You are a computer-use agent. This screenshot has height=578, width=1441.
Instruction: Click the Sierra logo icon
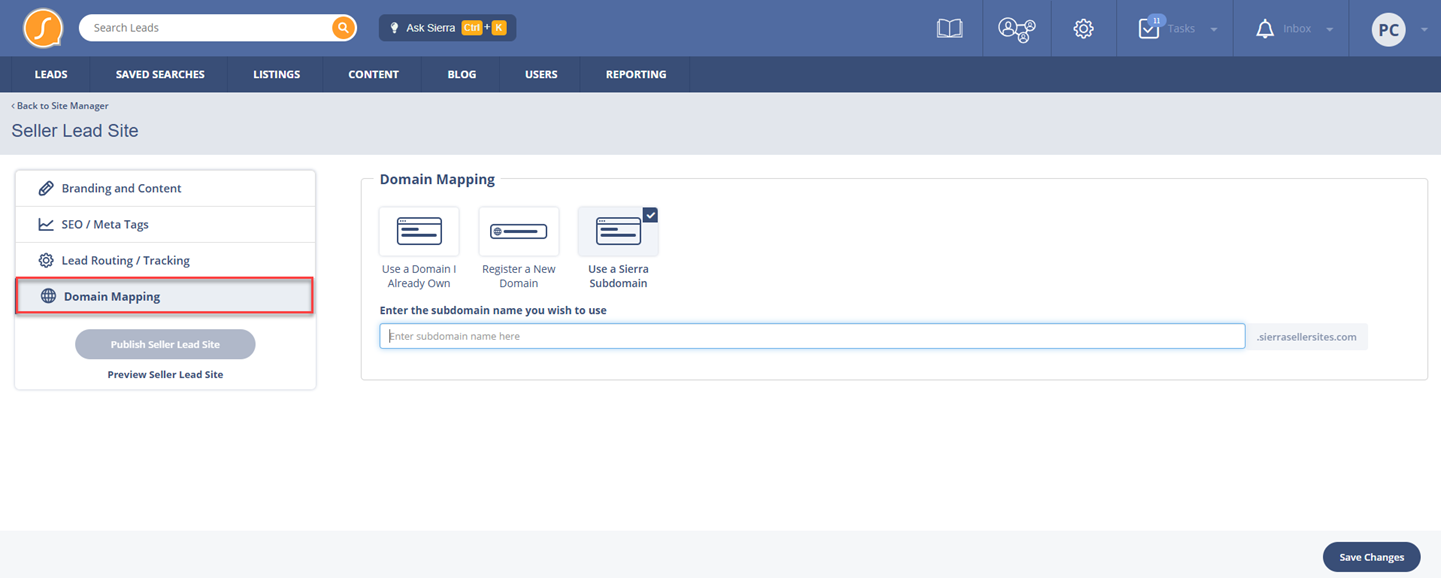(43, 28)
